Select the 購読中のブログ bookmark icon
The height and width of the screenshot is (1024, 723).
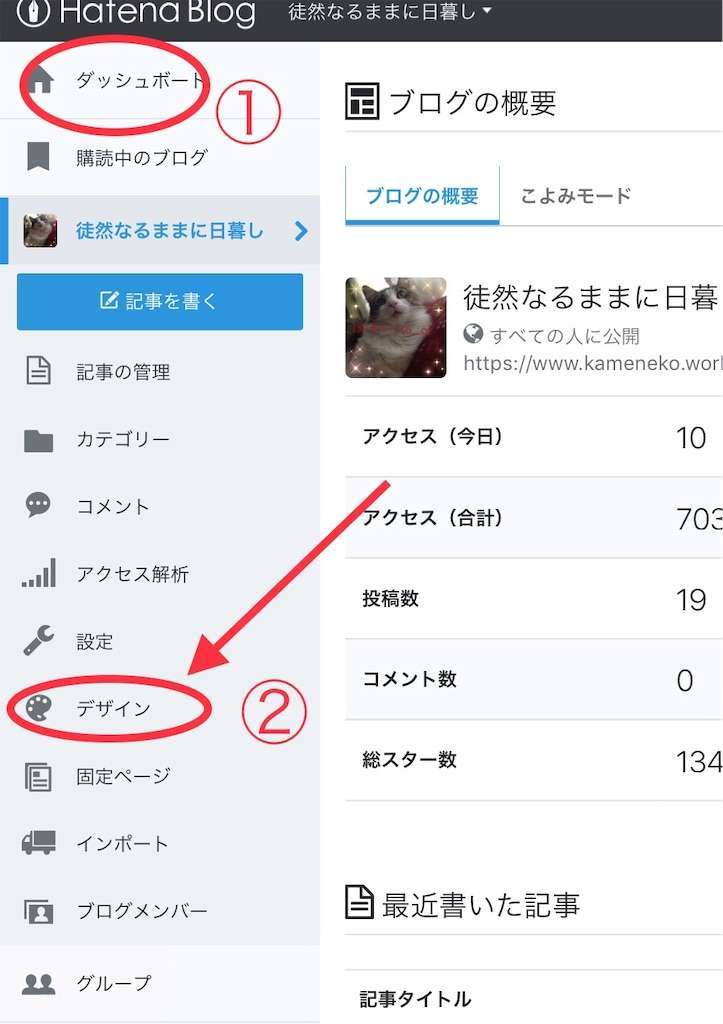click(x=38, y=155)
